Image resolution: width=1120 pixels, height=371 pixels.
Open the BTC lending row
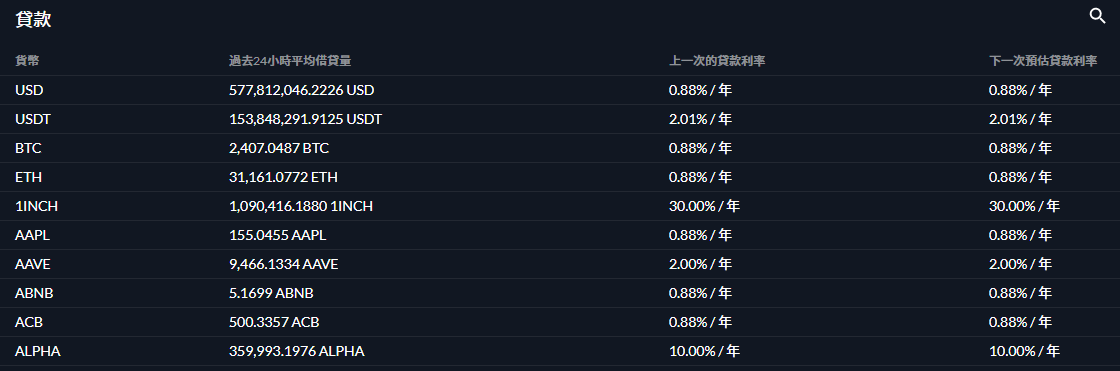pos(560,148)
